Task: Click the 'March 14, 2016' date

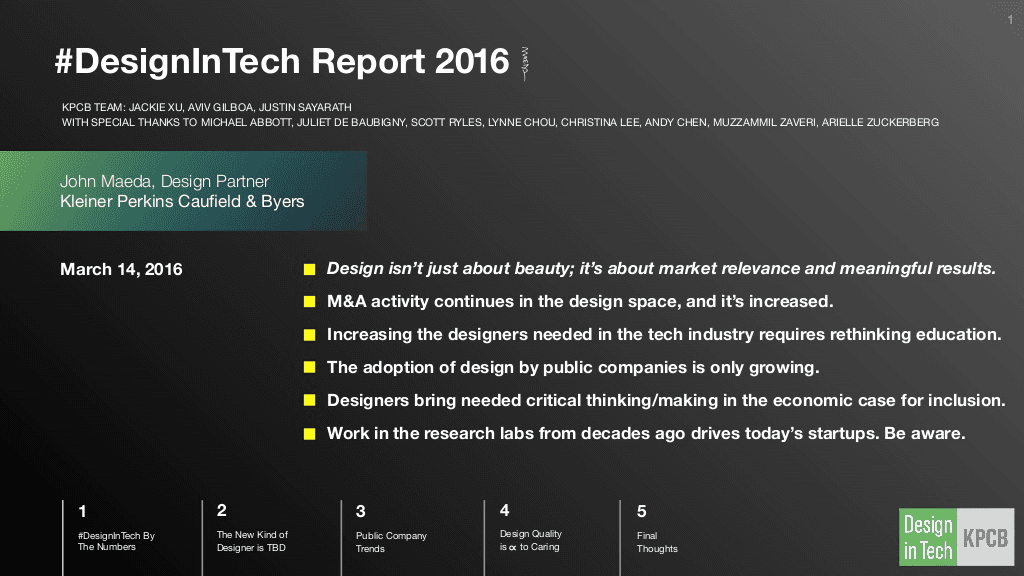Action: tap(121, 269)
